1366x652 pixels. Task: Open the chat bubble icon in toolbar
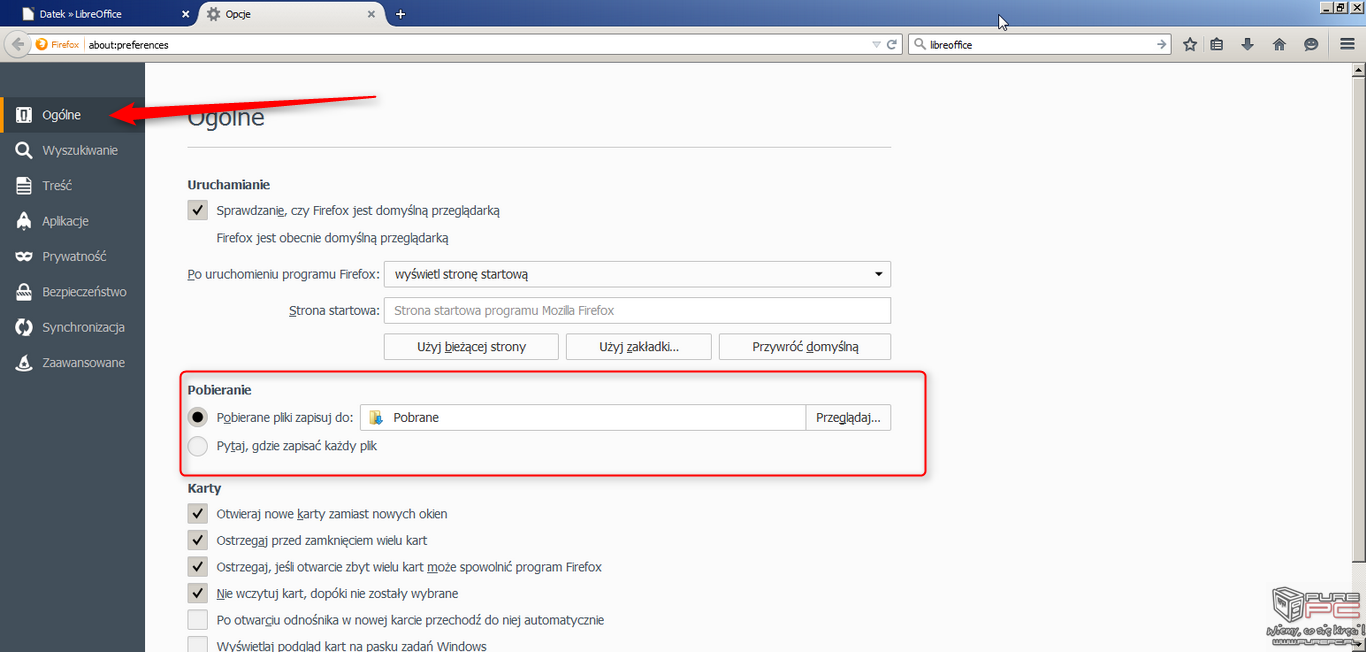[x=1311, y=45]
